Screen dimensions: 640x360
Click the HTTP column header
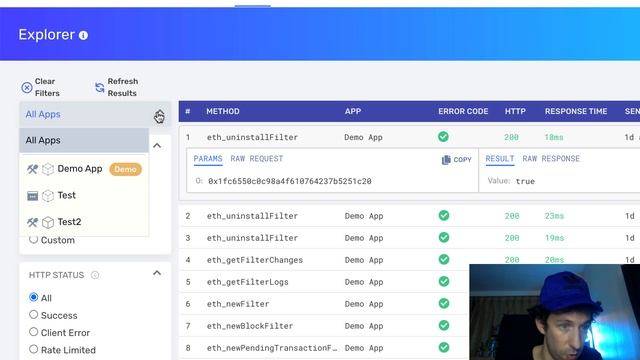(515, 111)
